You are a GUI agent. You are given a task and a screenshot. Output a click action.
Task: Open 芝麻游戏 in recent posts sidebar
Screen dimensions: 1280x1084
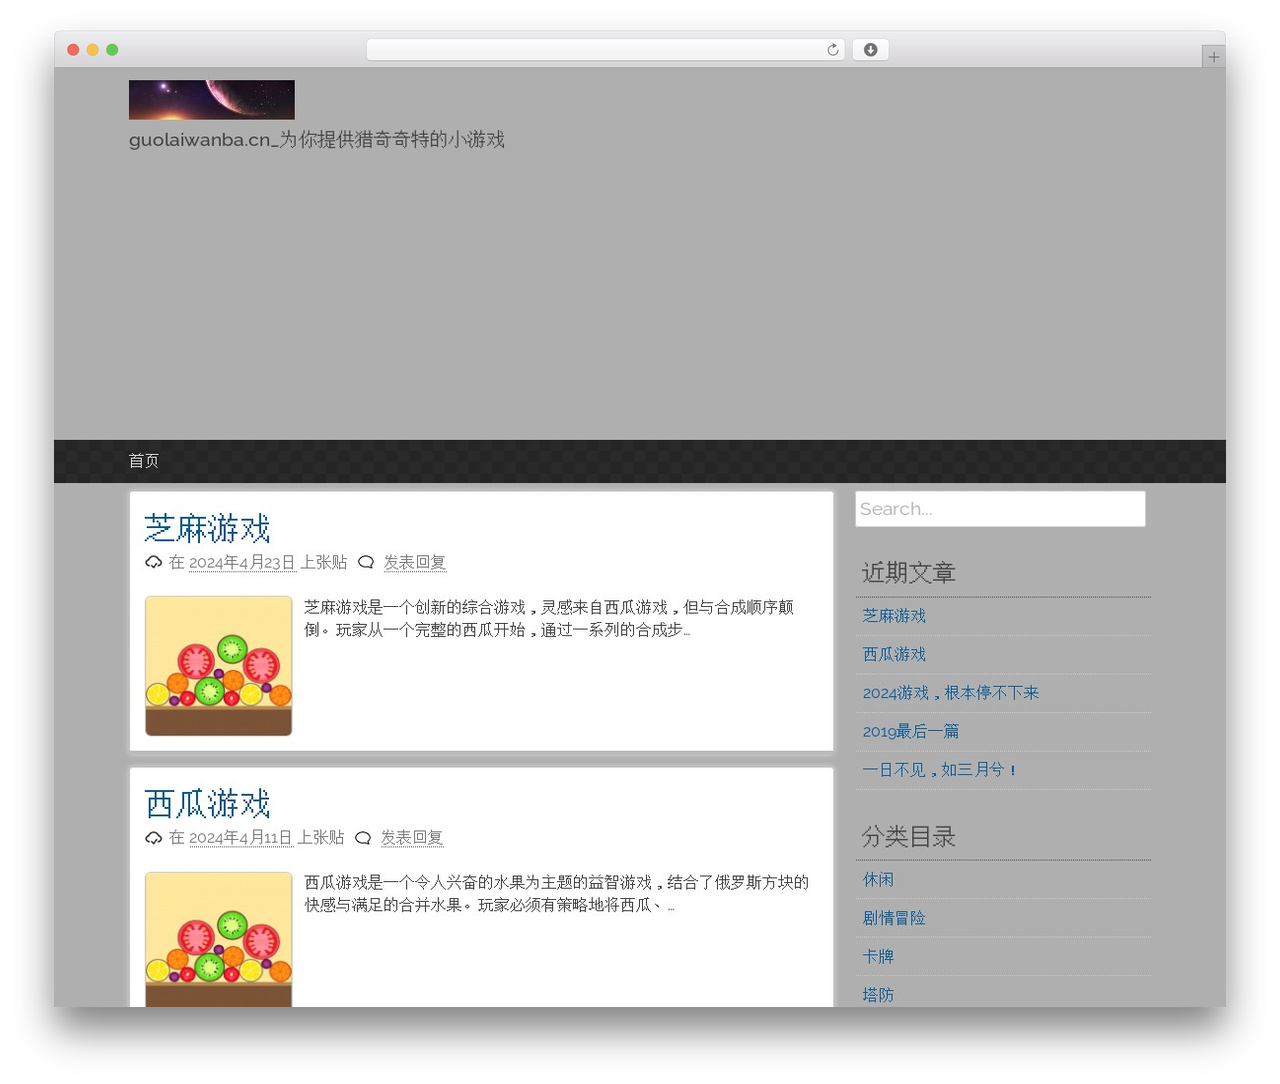coord(894,616)
